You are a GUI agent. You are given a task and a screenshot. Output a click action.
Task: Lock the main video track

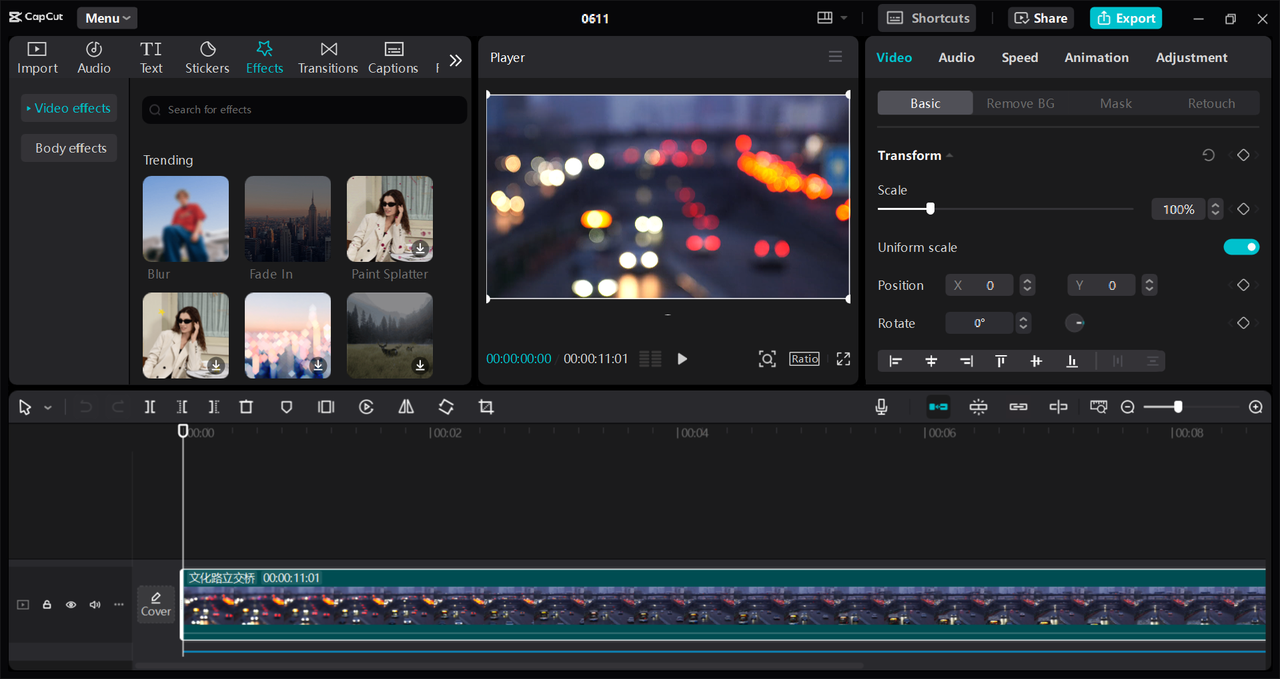tap(47, 605)
